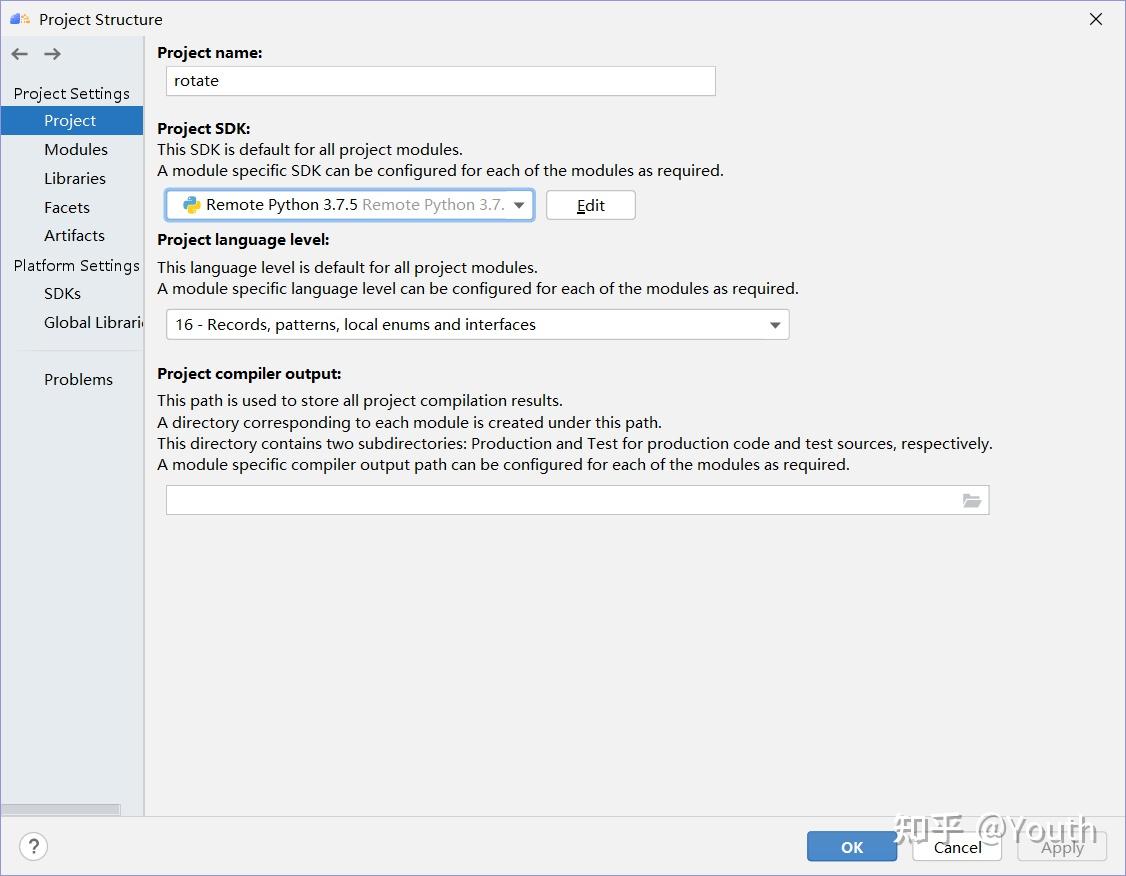Click the Python logo in SDK selector
This screenshot has width=1126, height=876.
click(191, 205)
